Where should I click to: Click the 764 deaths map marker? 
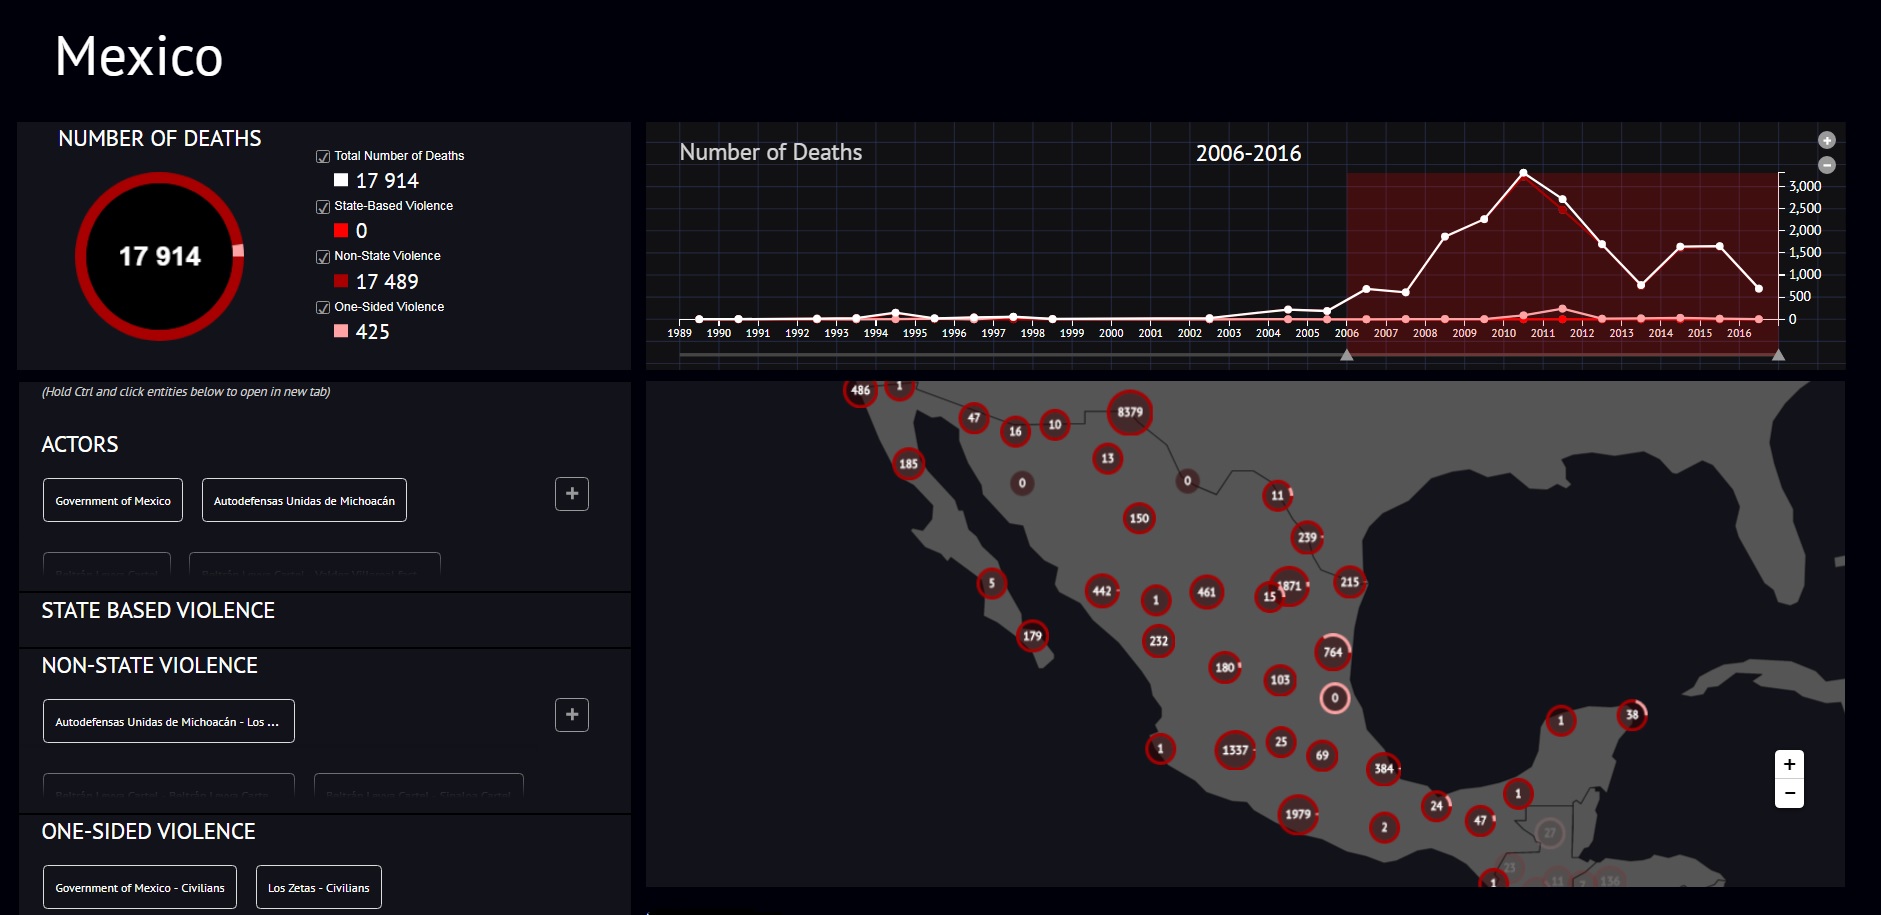pos(1333,652)
